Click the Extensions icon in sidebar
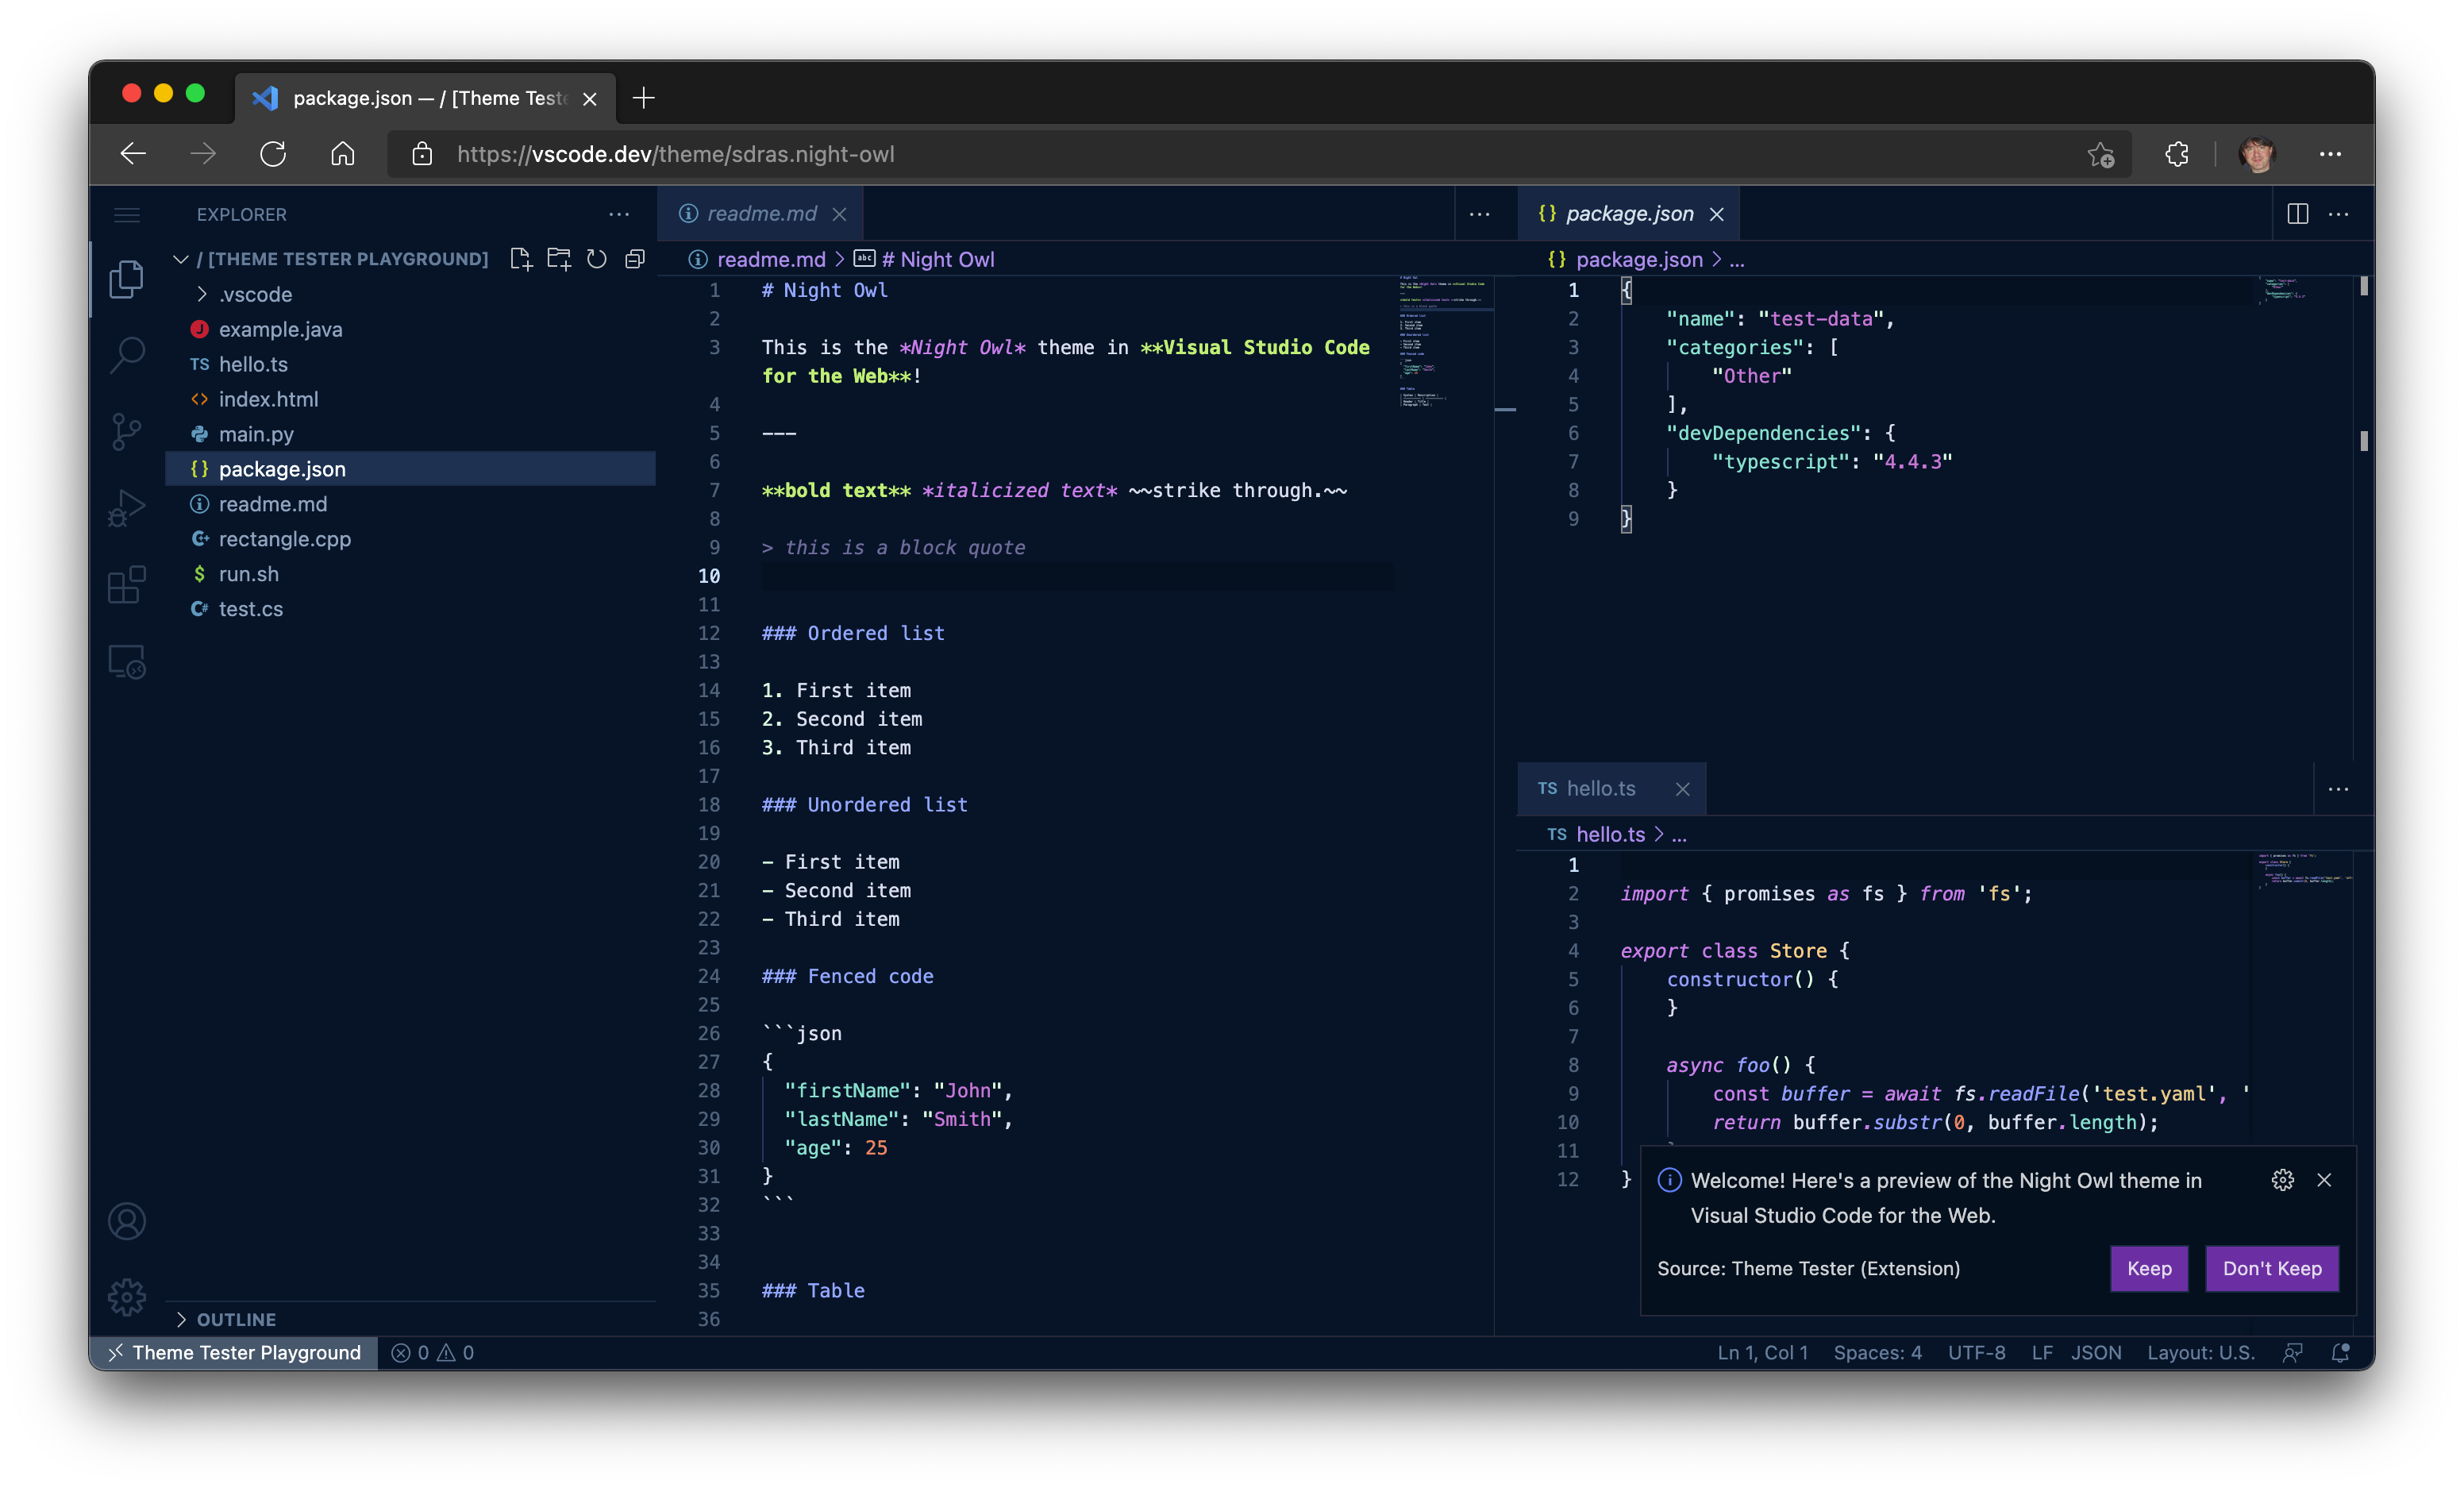This screenshot has width=2464, height=1488. [x=127, y=583]
